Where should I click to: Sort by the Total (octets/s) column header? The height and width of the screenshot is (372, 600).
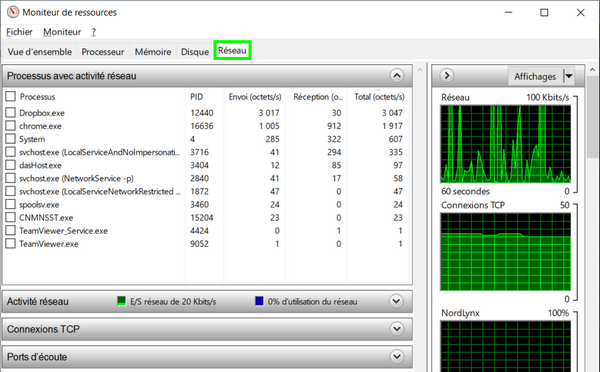[x=379, y=97]
